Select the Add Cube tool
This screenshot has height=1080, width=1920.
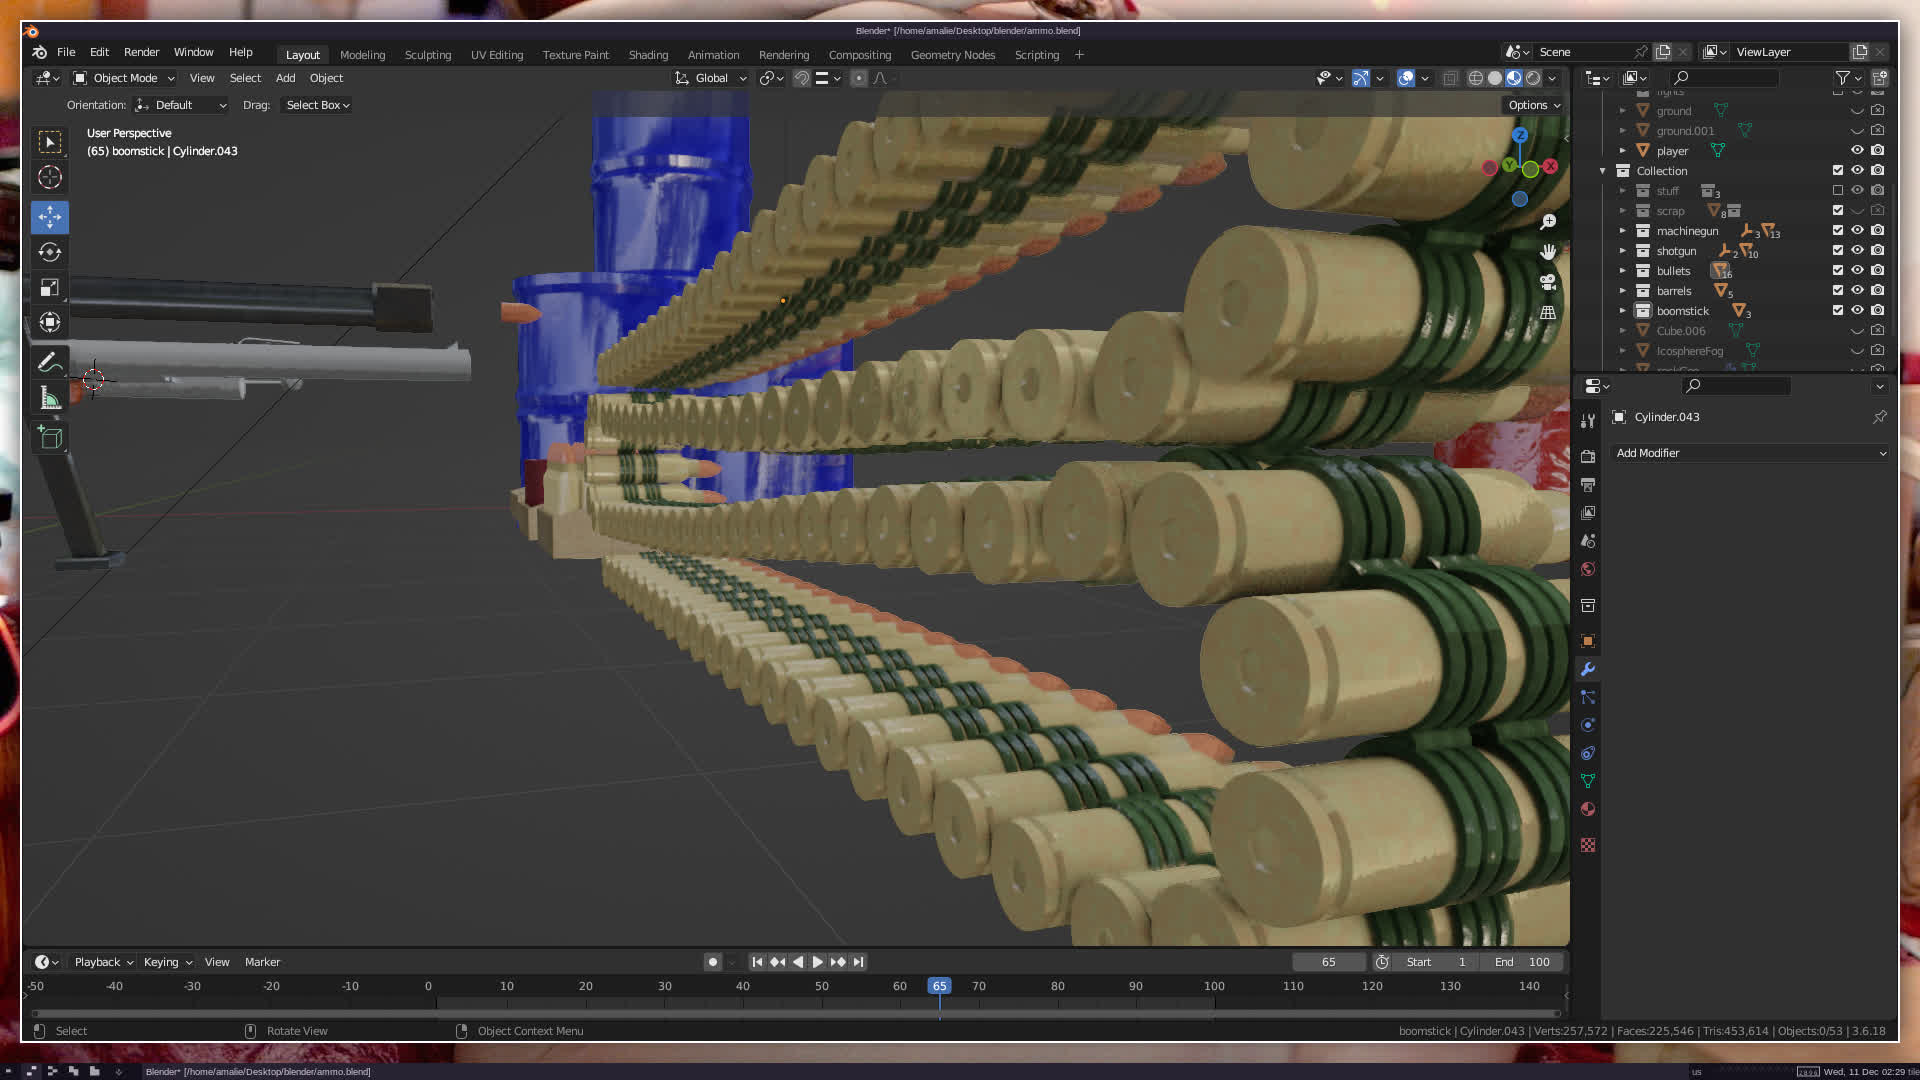[x=49, y=437]
